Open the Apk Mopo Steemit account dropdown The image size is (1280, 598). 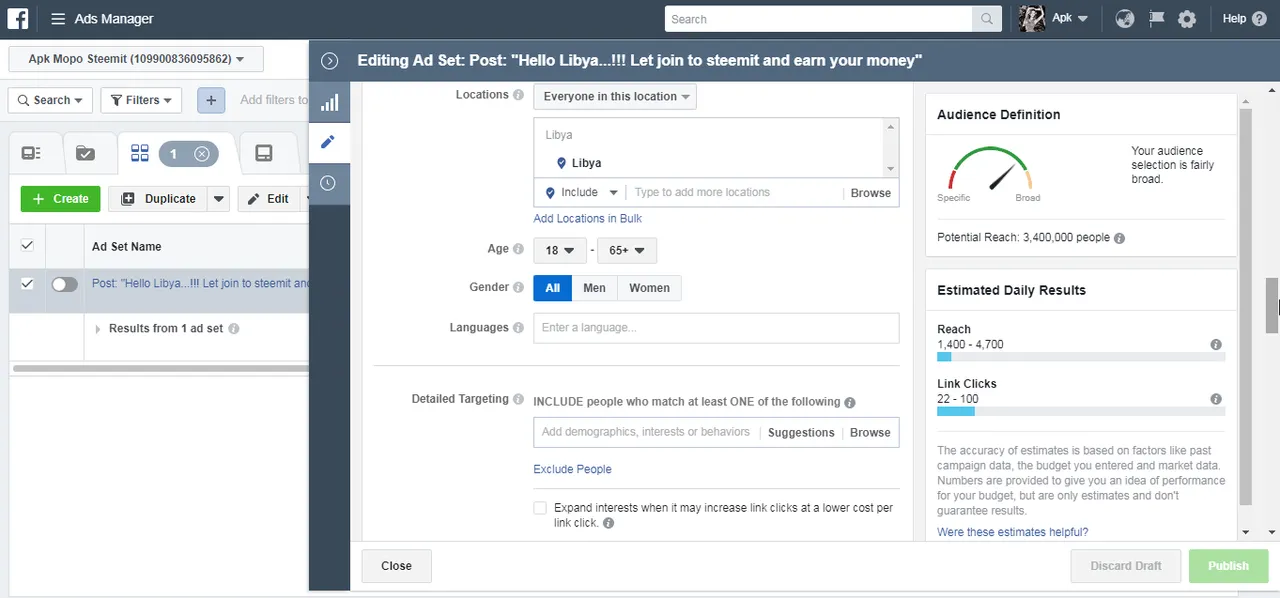point(136,59)
